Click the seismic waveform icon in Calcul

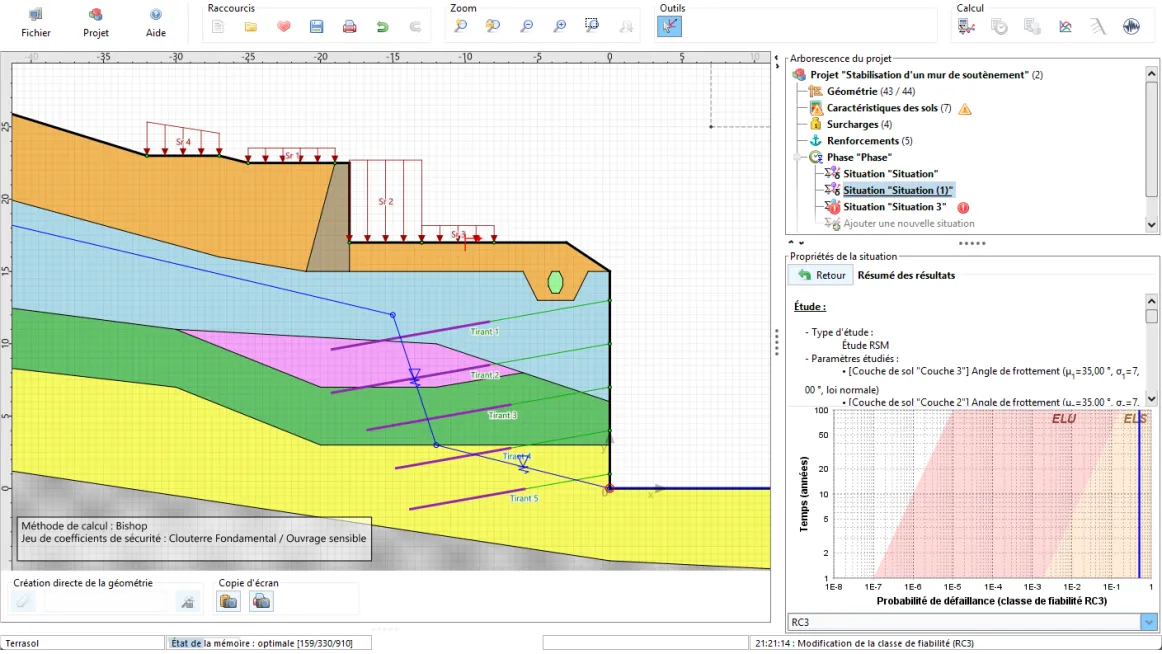1131,27
